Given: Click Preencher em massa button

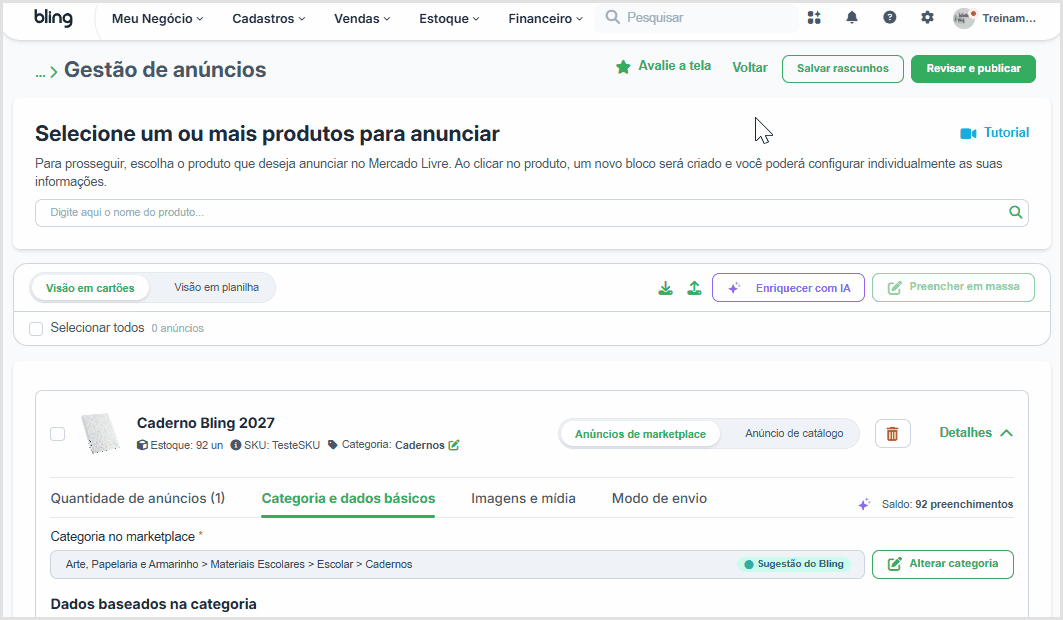Looking at the screenshot, I should click(953, 287).
